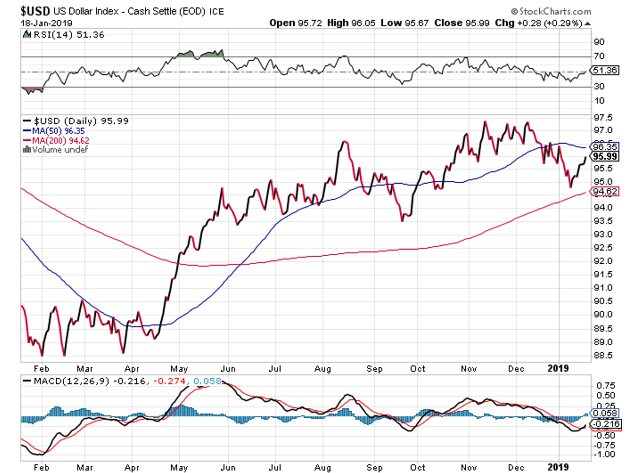Viewport: 629px width, 473px height.
Task: Click the 0.058 MACD histogram value tag
Action: click(x=603, y=412)
